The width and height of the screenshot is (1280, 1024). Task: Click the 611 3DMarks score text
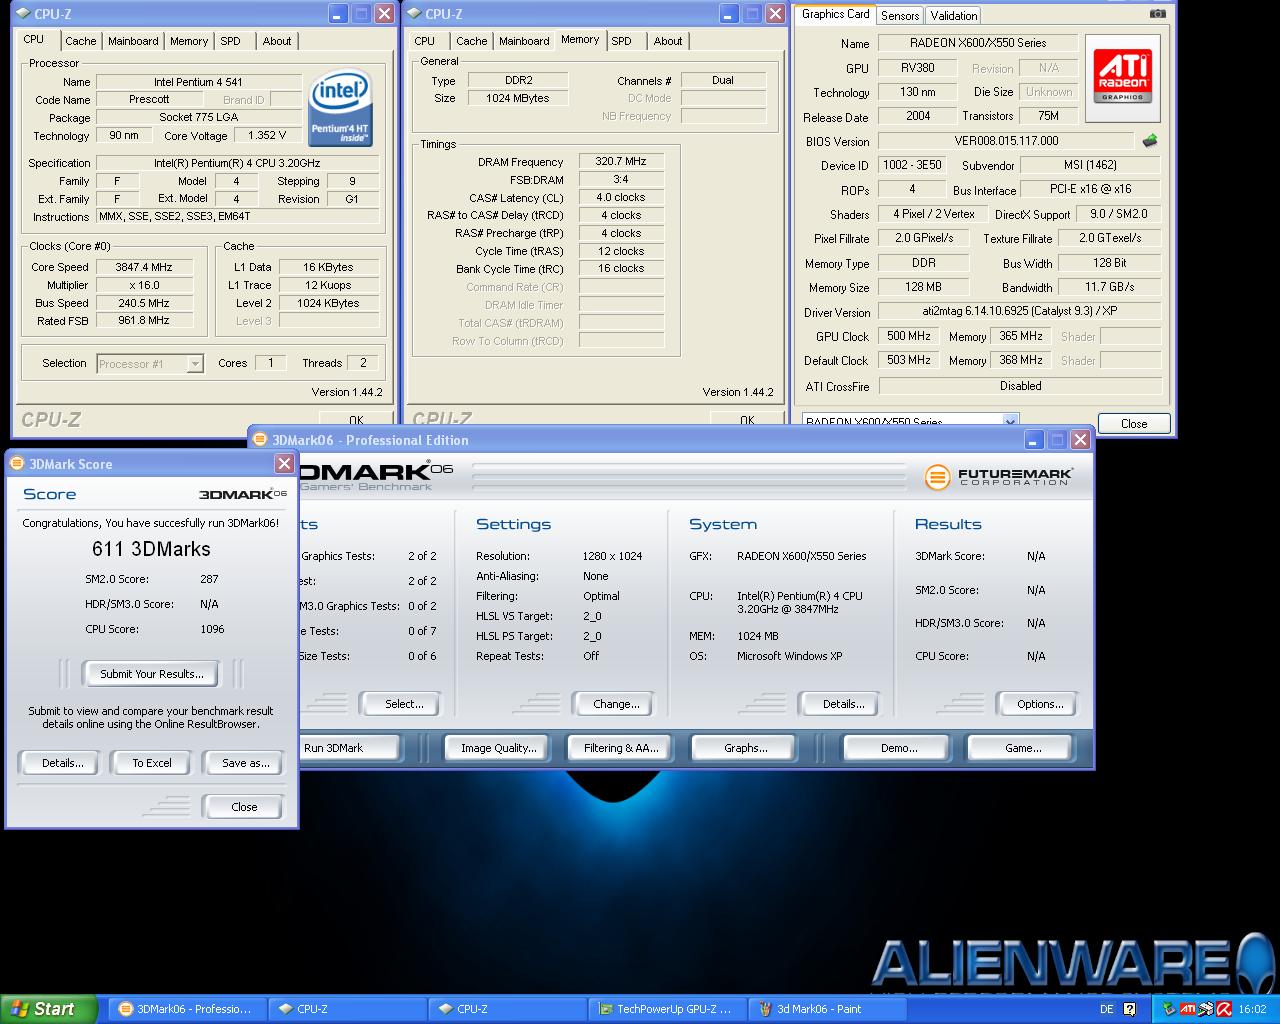click(151, 549)
